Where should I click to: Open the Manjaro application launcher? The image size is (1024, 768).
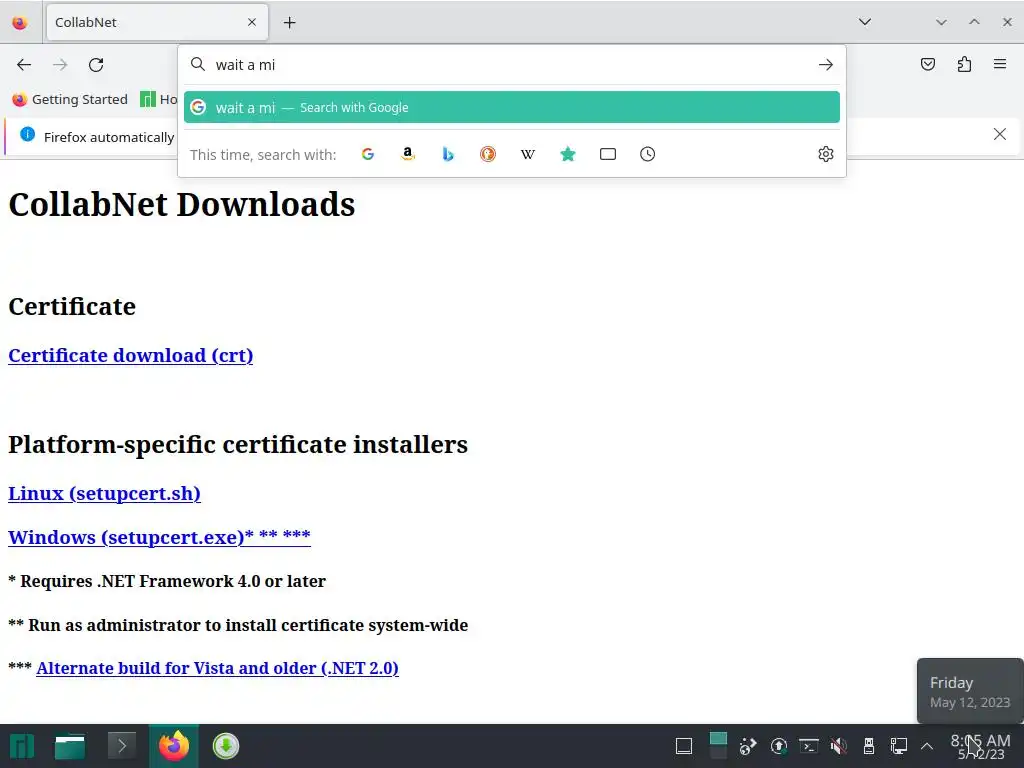click(22, 746)
